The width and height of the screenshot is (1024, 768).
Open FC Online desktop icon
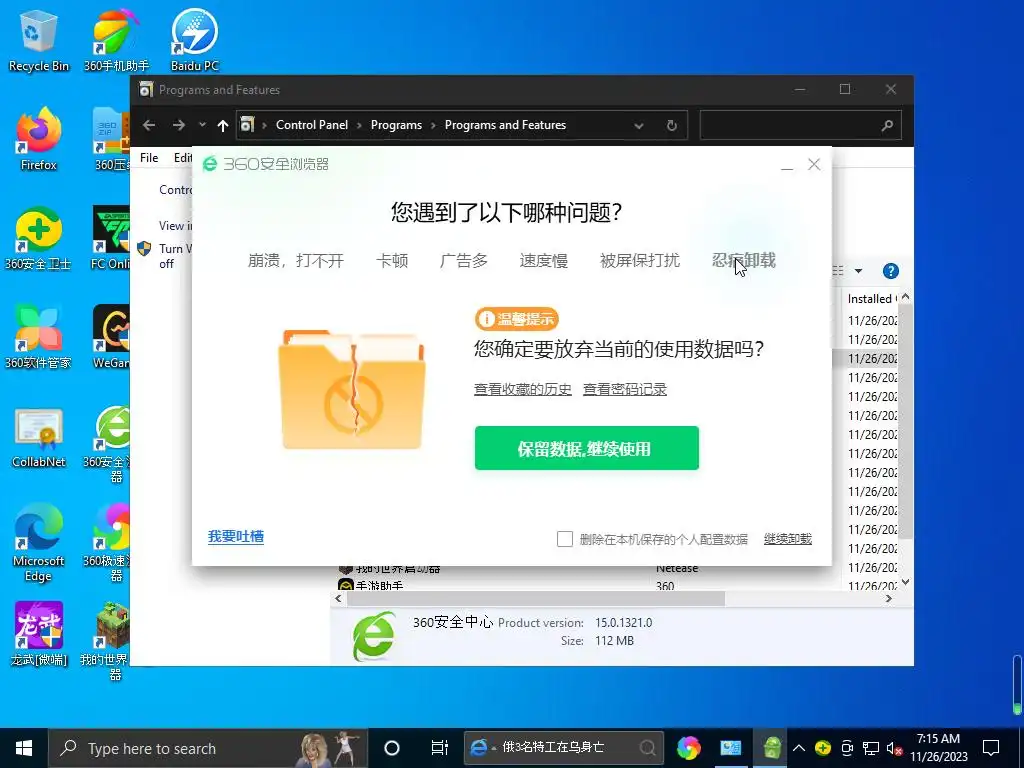coord(111,239)
